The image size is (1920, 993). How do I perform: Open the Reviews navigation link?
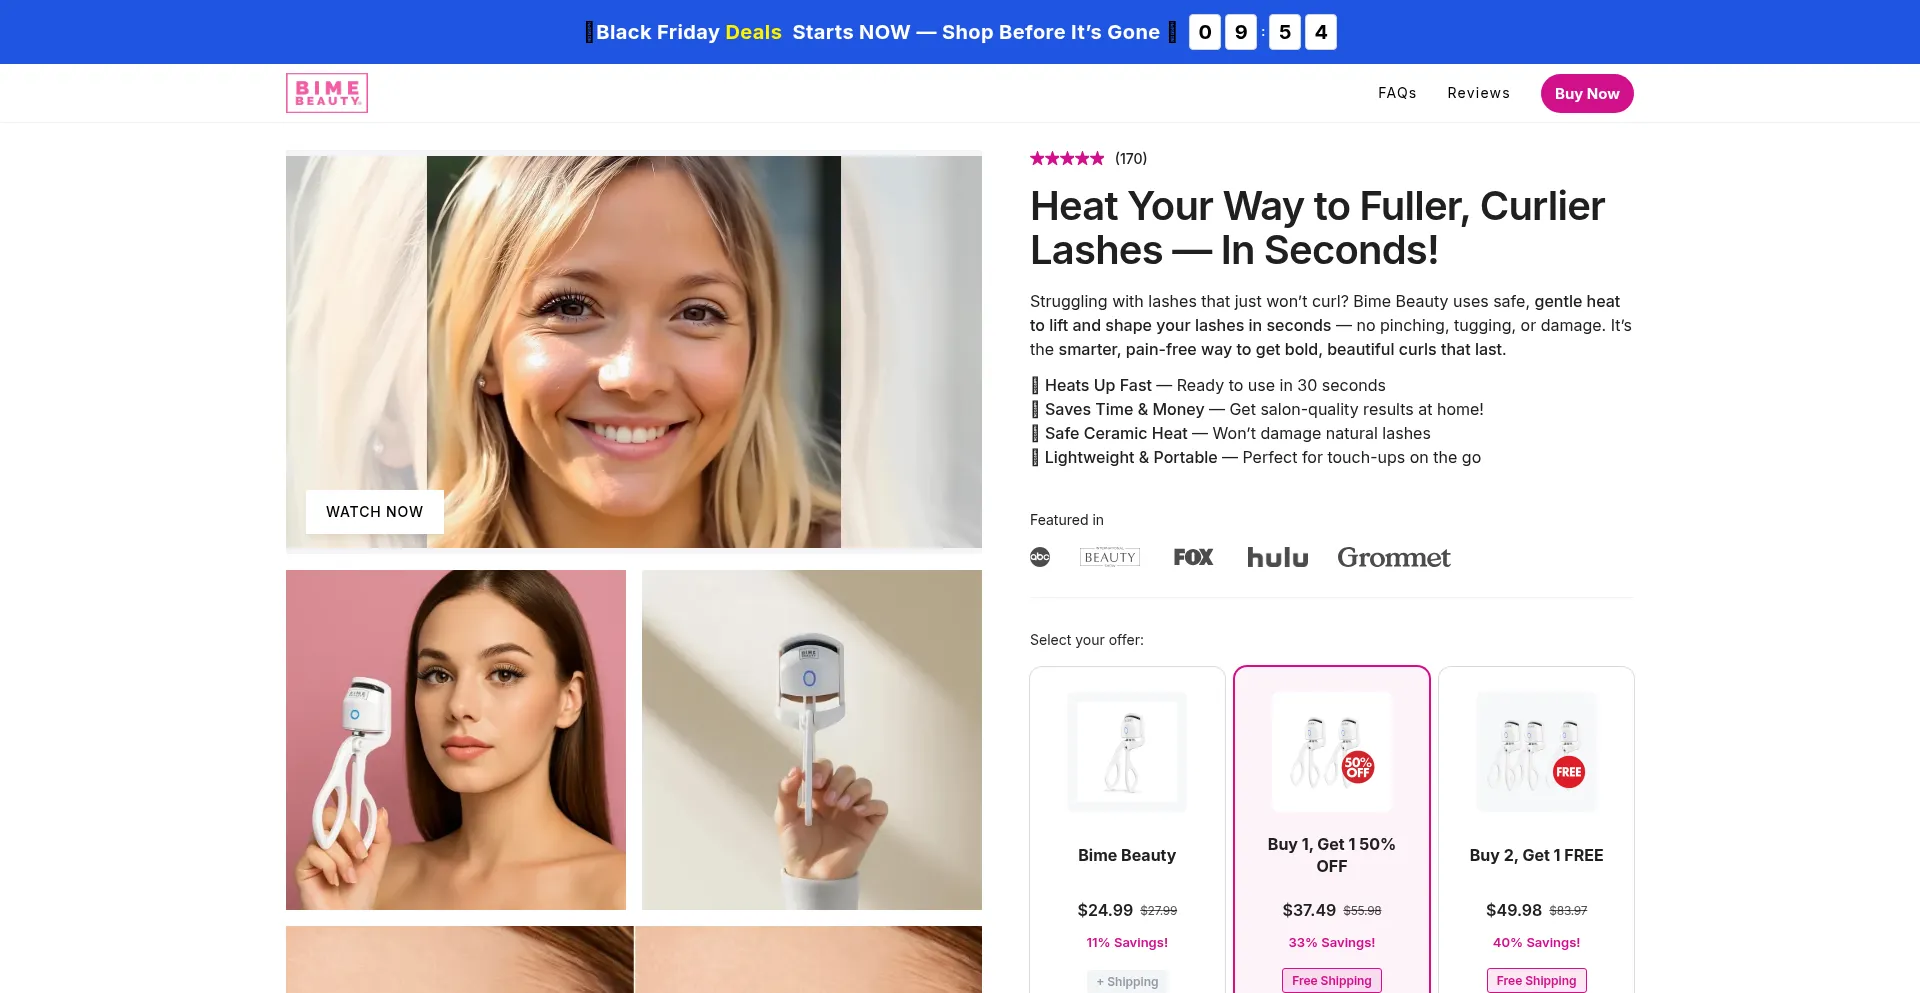1478,93
